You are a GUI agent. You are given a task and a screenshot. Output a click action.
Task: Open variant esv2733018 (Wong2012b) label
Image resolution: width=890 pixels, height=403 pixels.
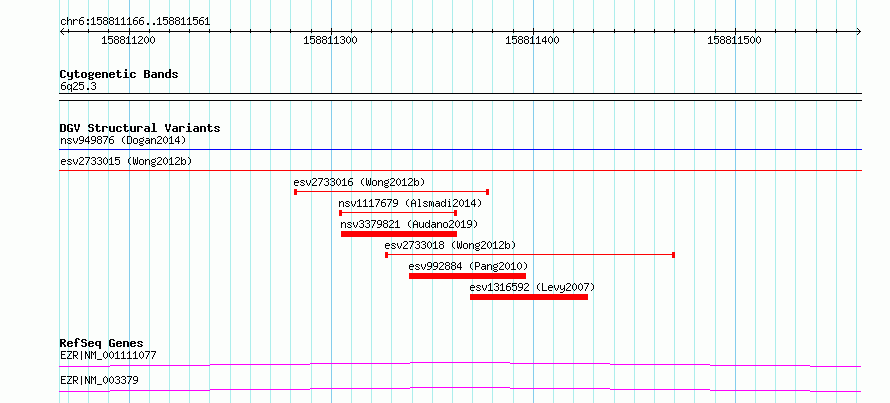coord(450,245)
